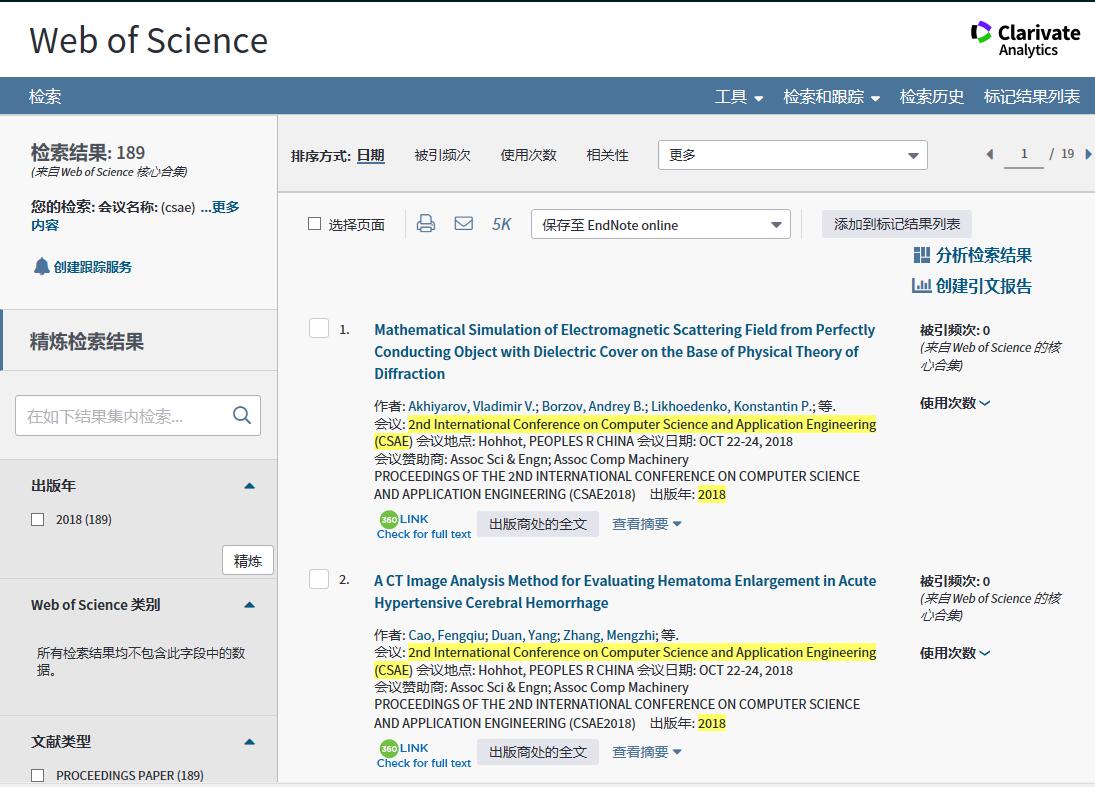Click the 分析检索结果 chart icon
This screenshot has width=1095, height=787.
tap(922, 255)
